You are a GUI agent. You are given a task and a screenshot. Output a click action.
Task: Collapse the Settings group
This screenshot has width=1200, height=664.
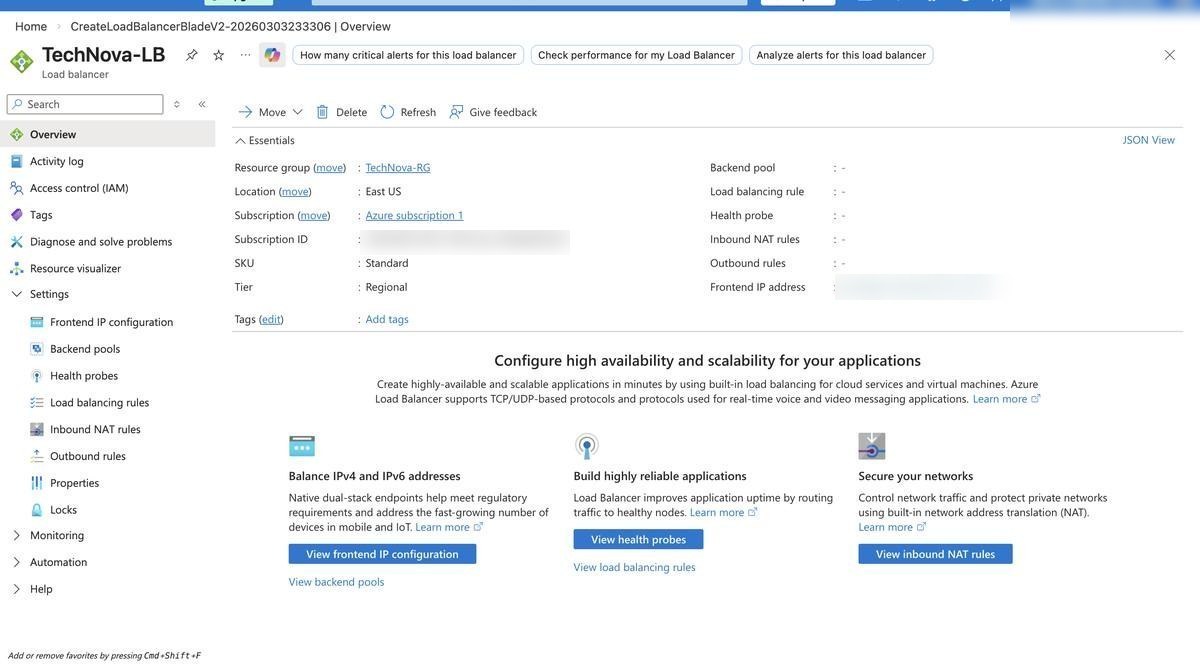coord(16,294)
